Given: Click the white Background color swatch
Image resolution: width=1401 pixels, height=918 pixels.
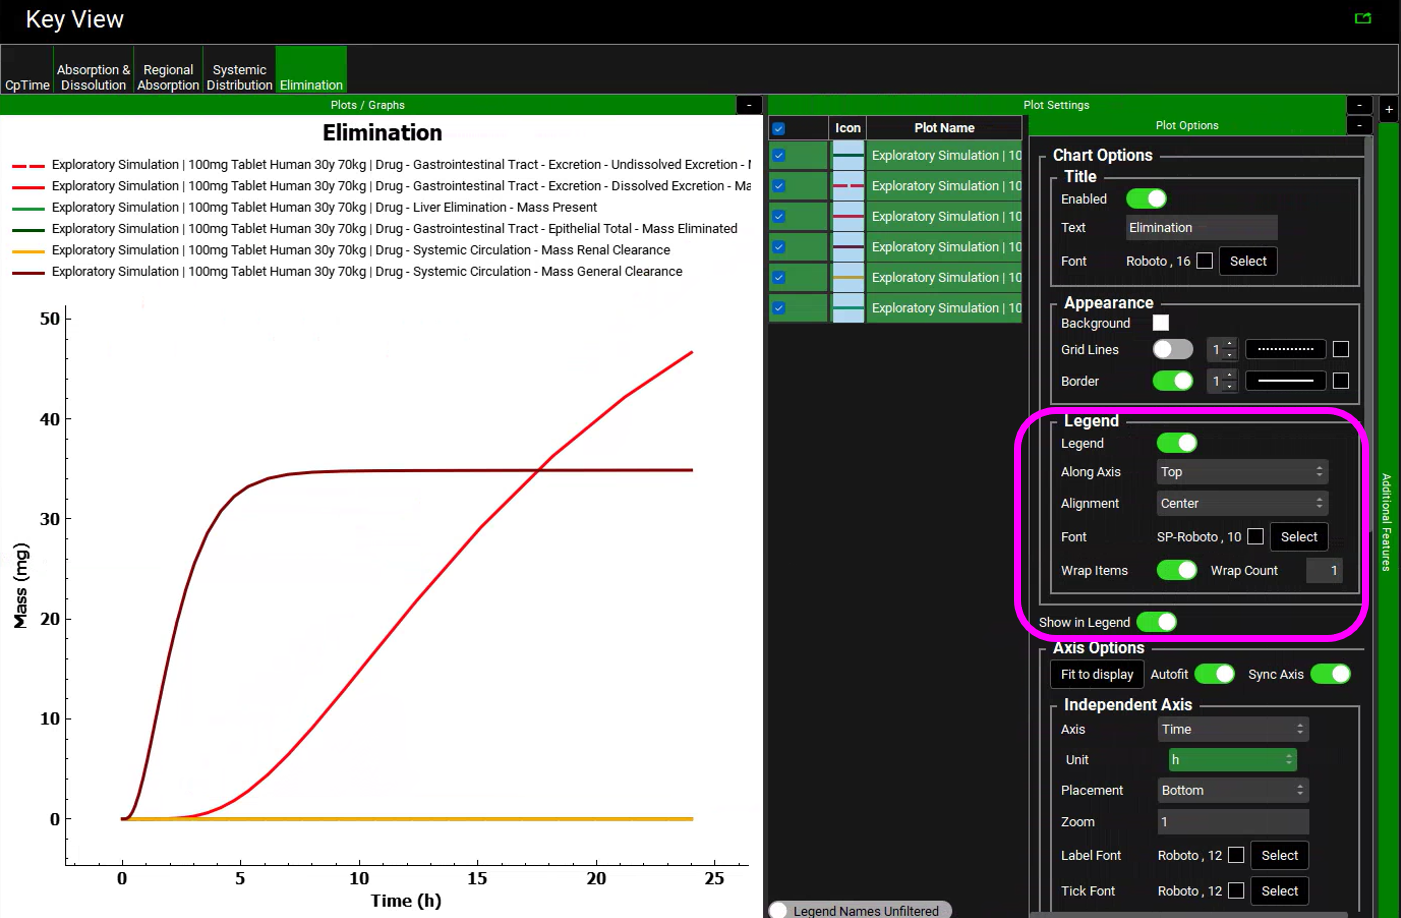Looking at the screenshot, I should point(1160,323).
